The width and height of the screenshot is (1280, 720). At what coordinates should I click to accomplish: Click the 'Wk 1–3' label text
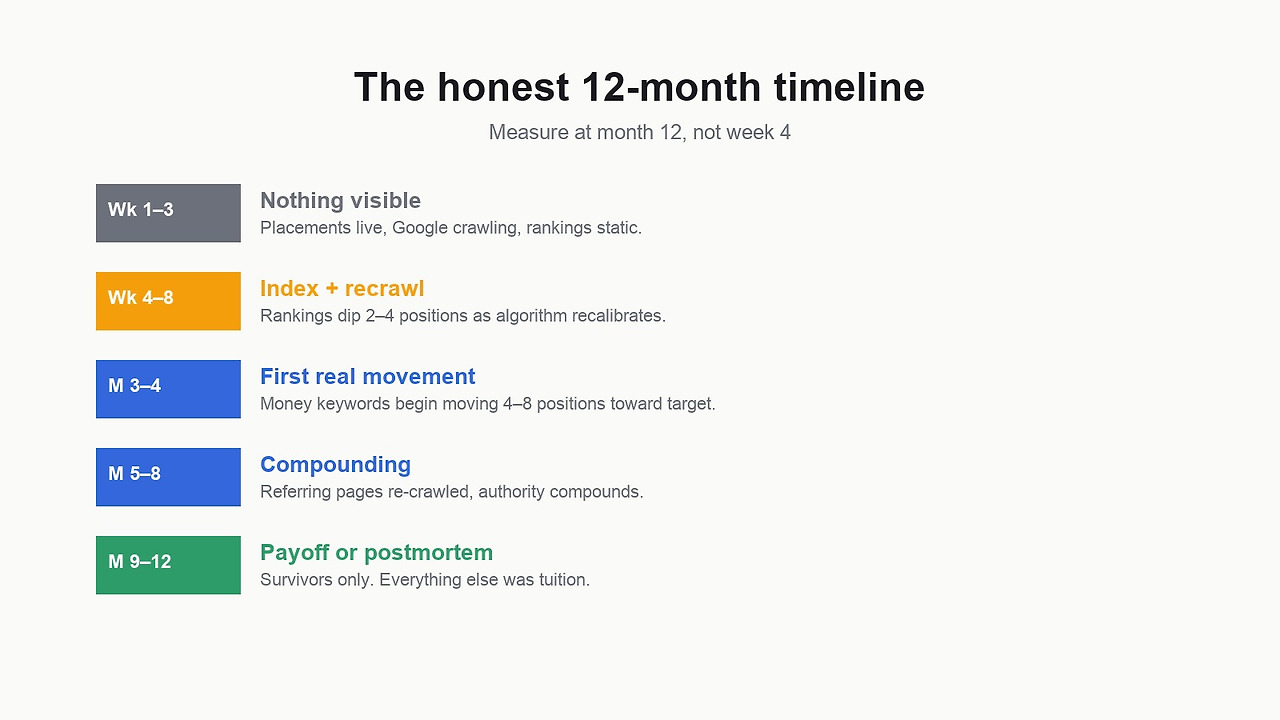click(141, 209)
